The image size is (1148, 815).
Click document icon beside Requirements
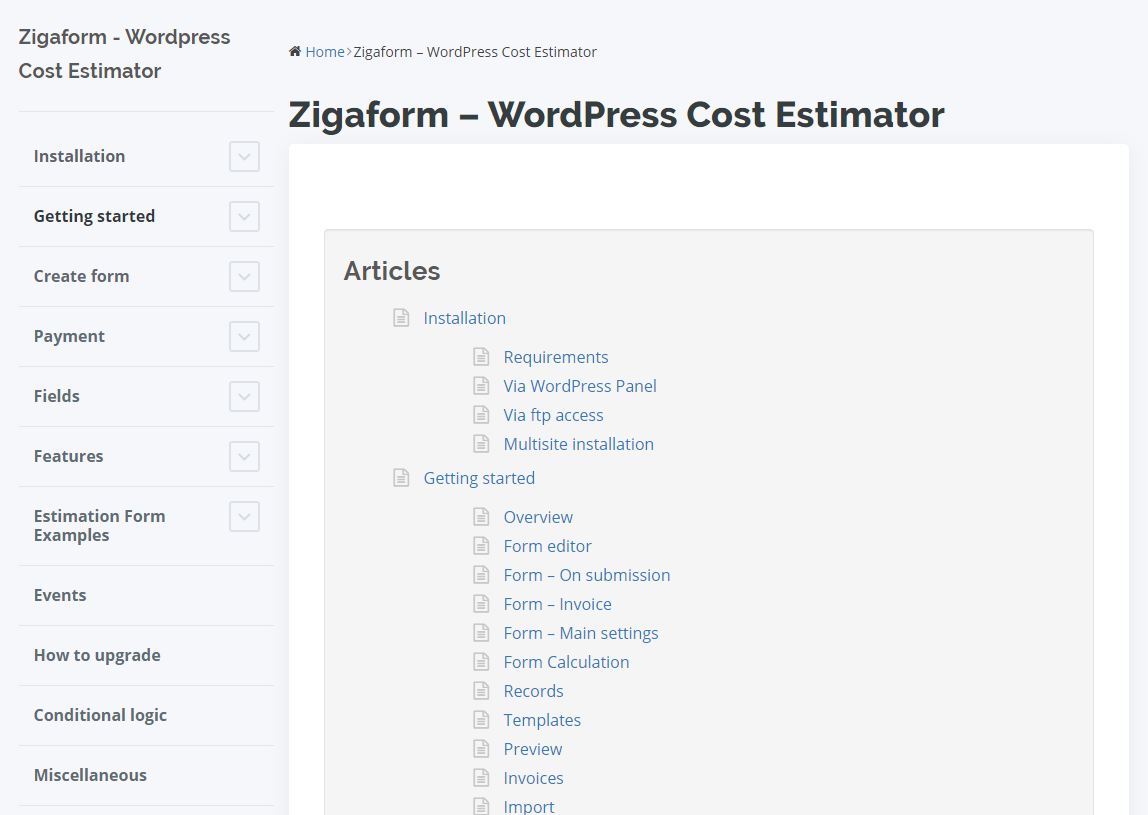pos(481,357)
